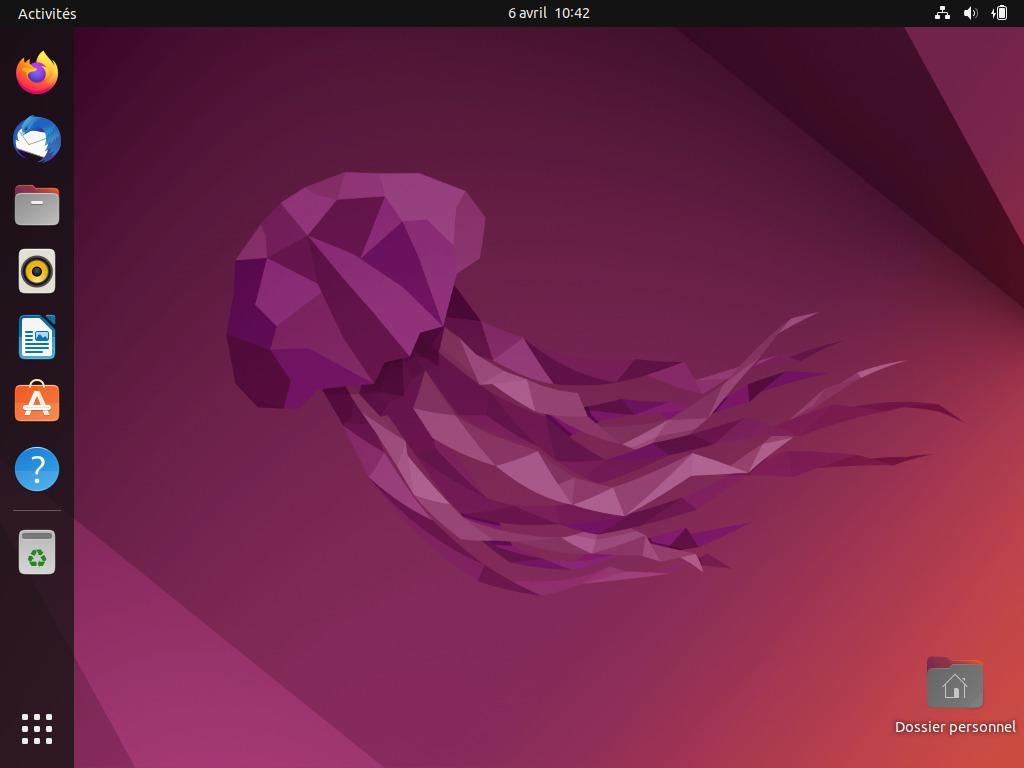The width and height of the screenshot is (1024, 768).
Task: Open the calendar from the 6 avril clock
Action: [549, 13]
